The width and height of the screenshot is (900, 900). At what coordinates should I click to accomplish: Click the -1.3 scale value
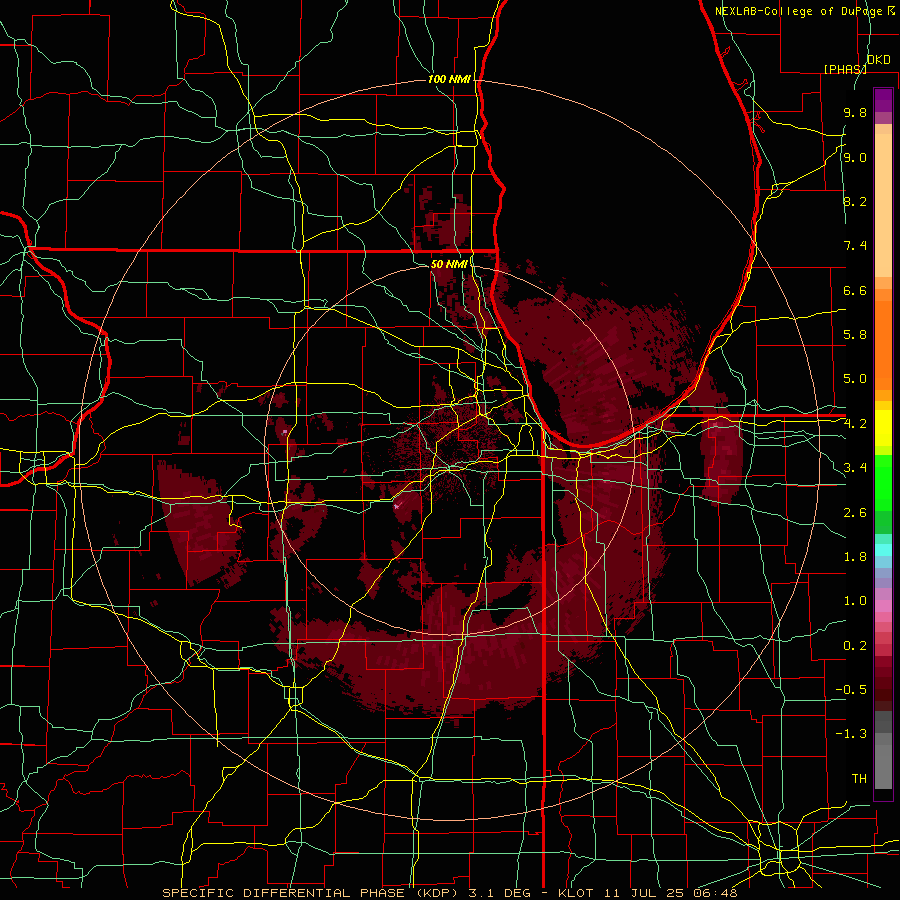(851, 734)
